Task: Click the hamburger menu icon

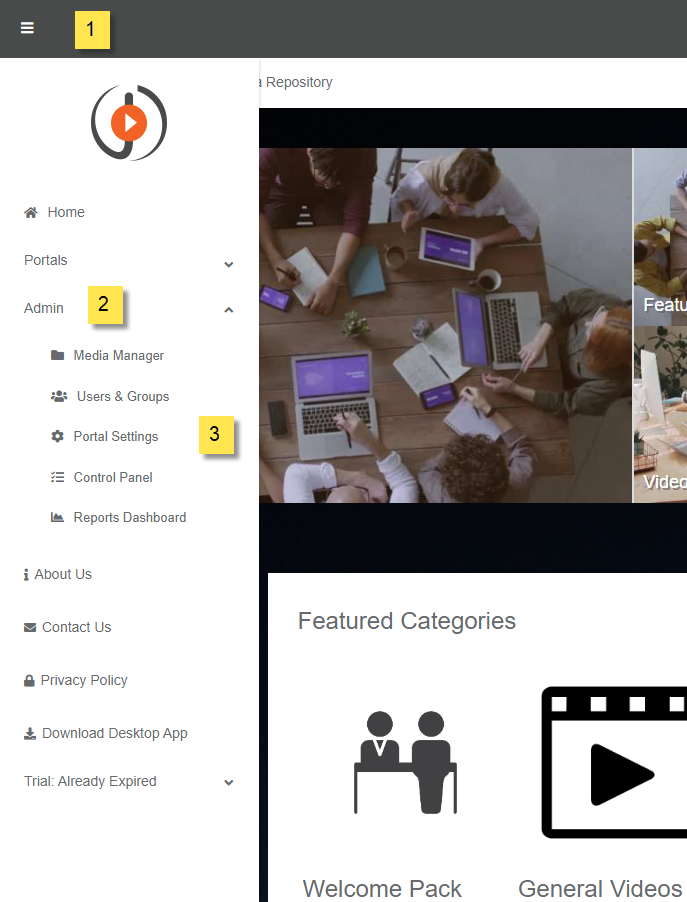Action: point(27,29)
